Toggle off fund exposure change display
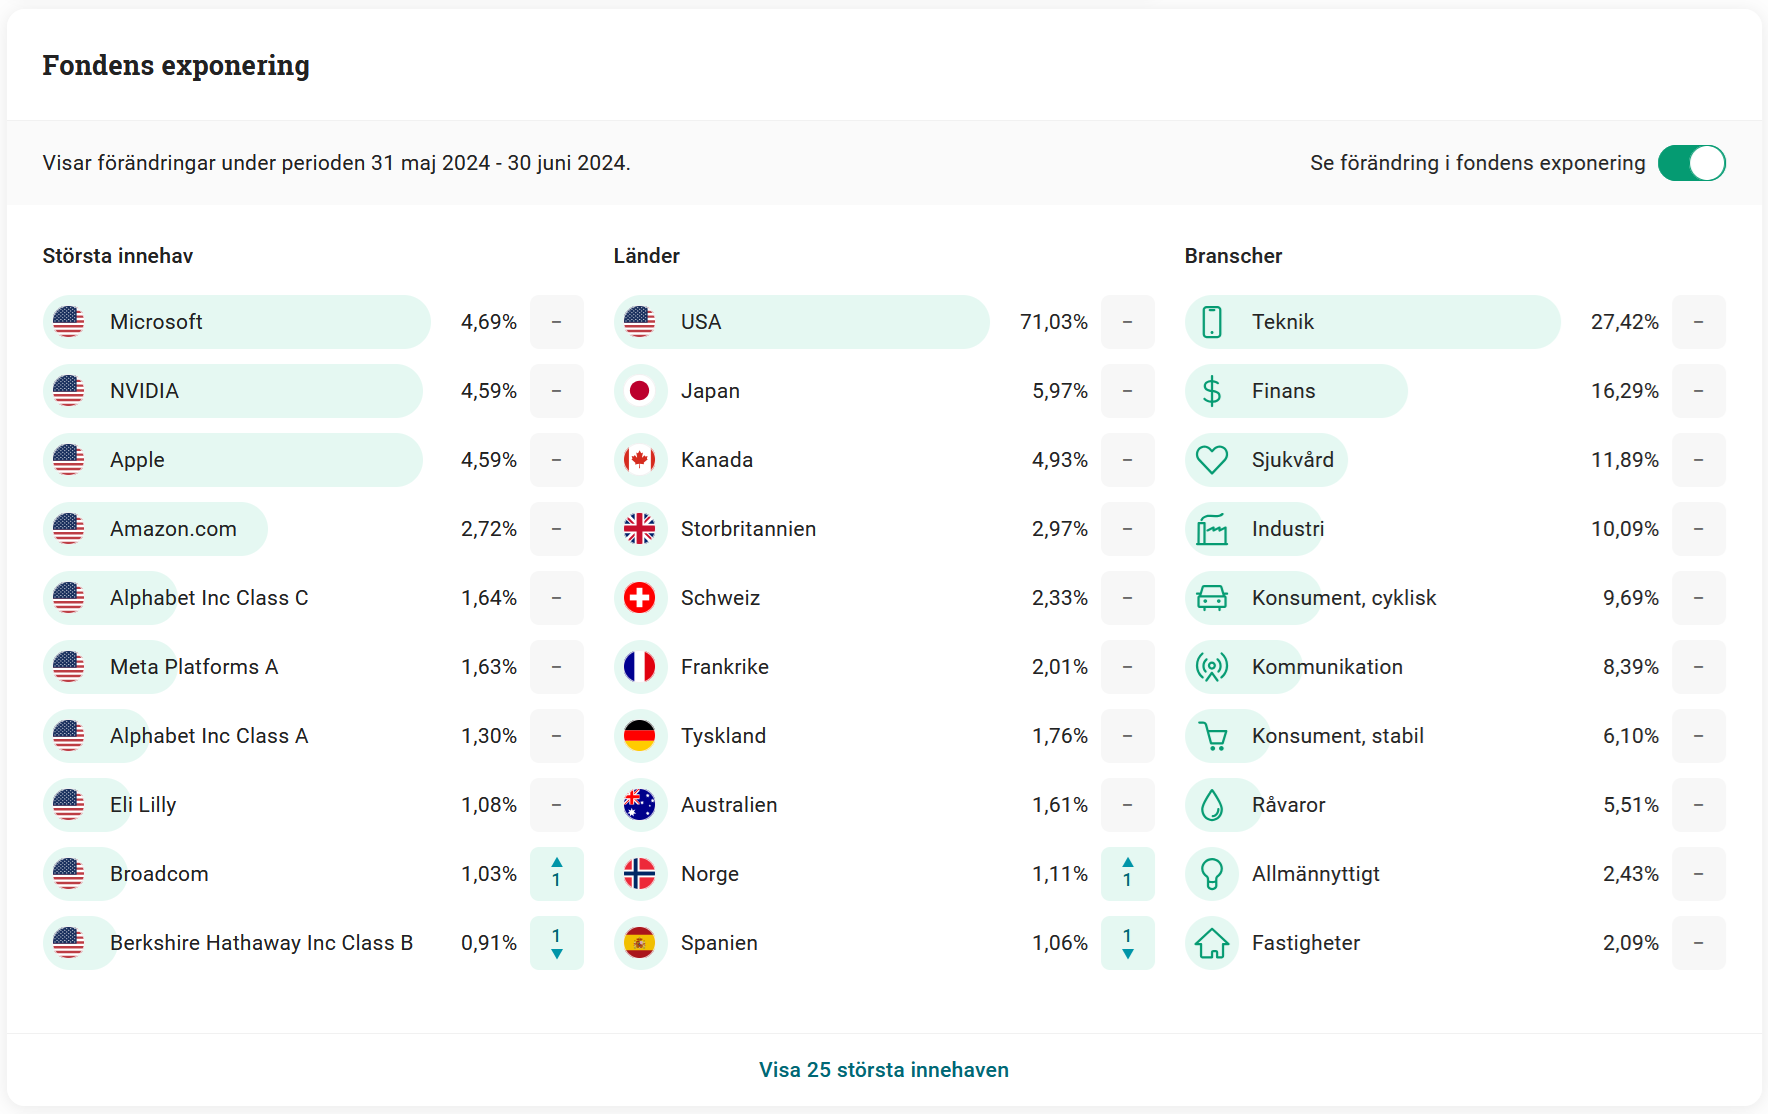1768x1114 pixels. coord(1691,163)
